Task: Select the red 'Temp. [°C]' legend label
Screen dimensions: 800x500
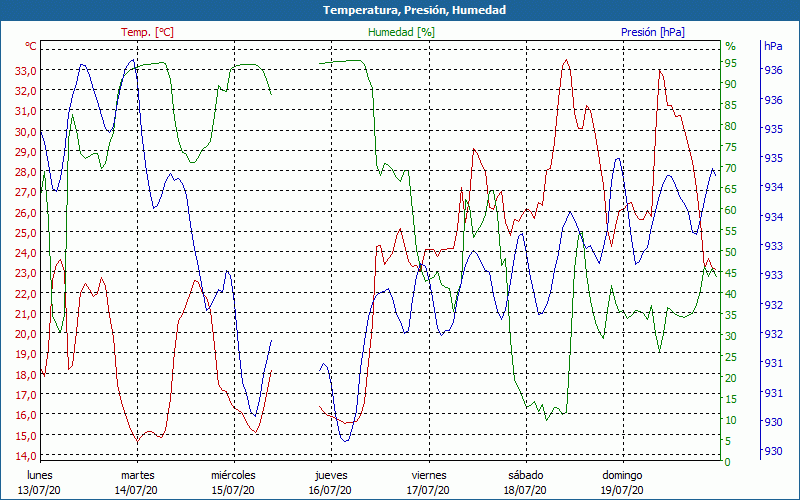Action: click(x=147, y=32)
